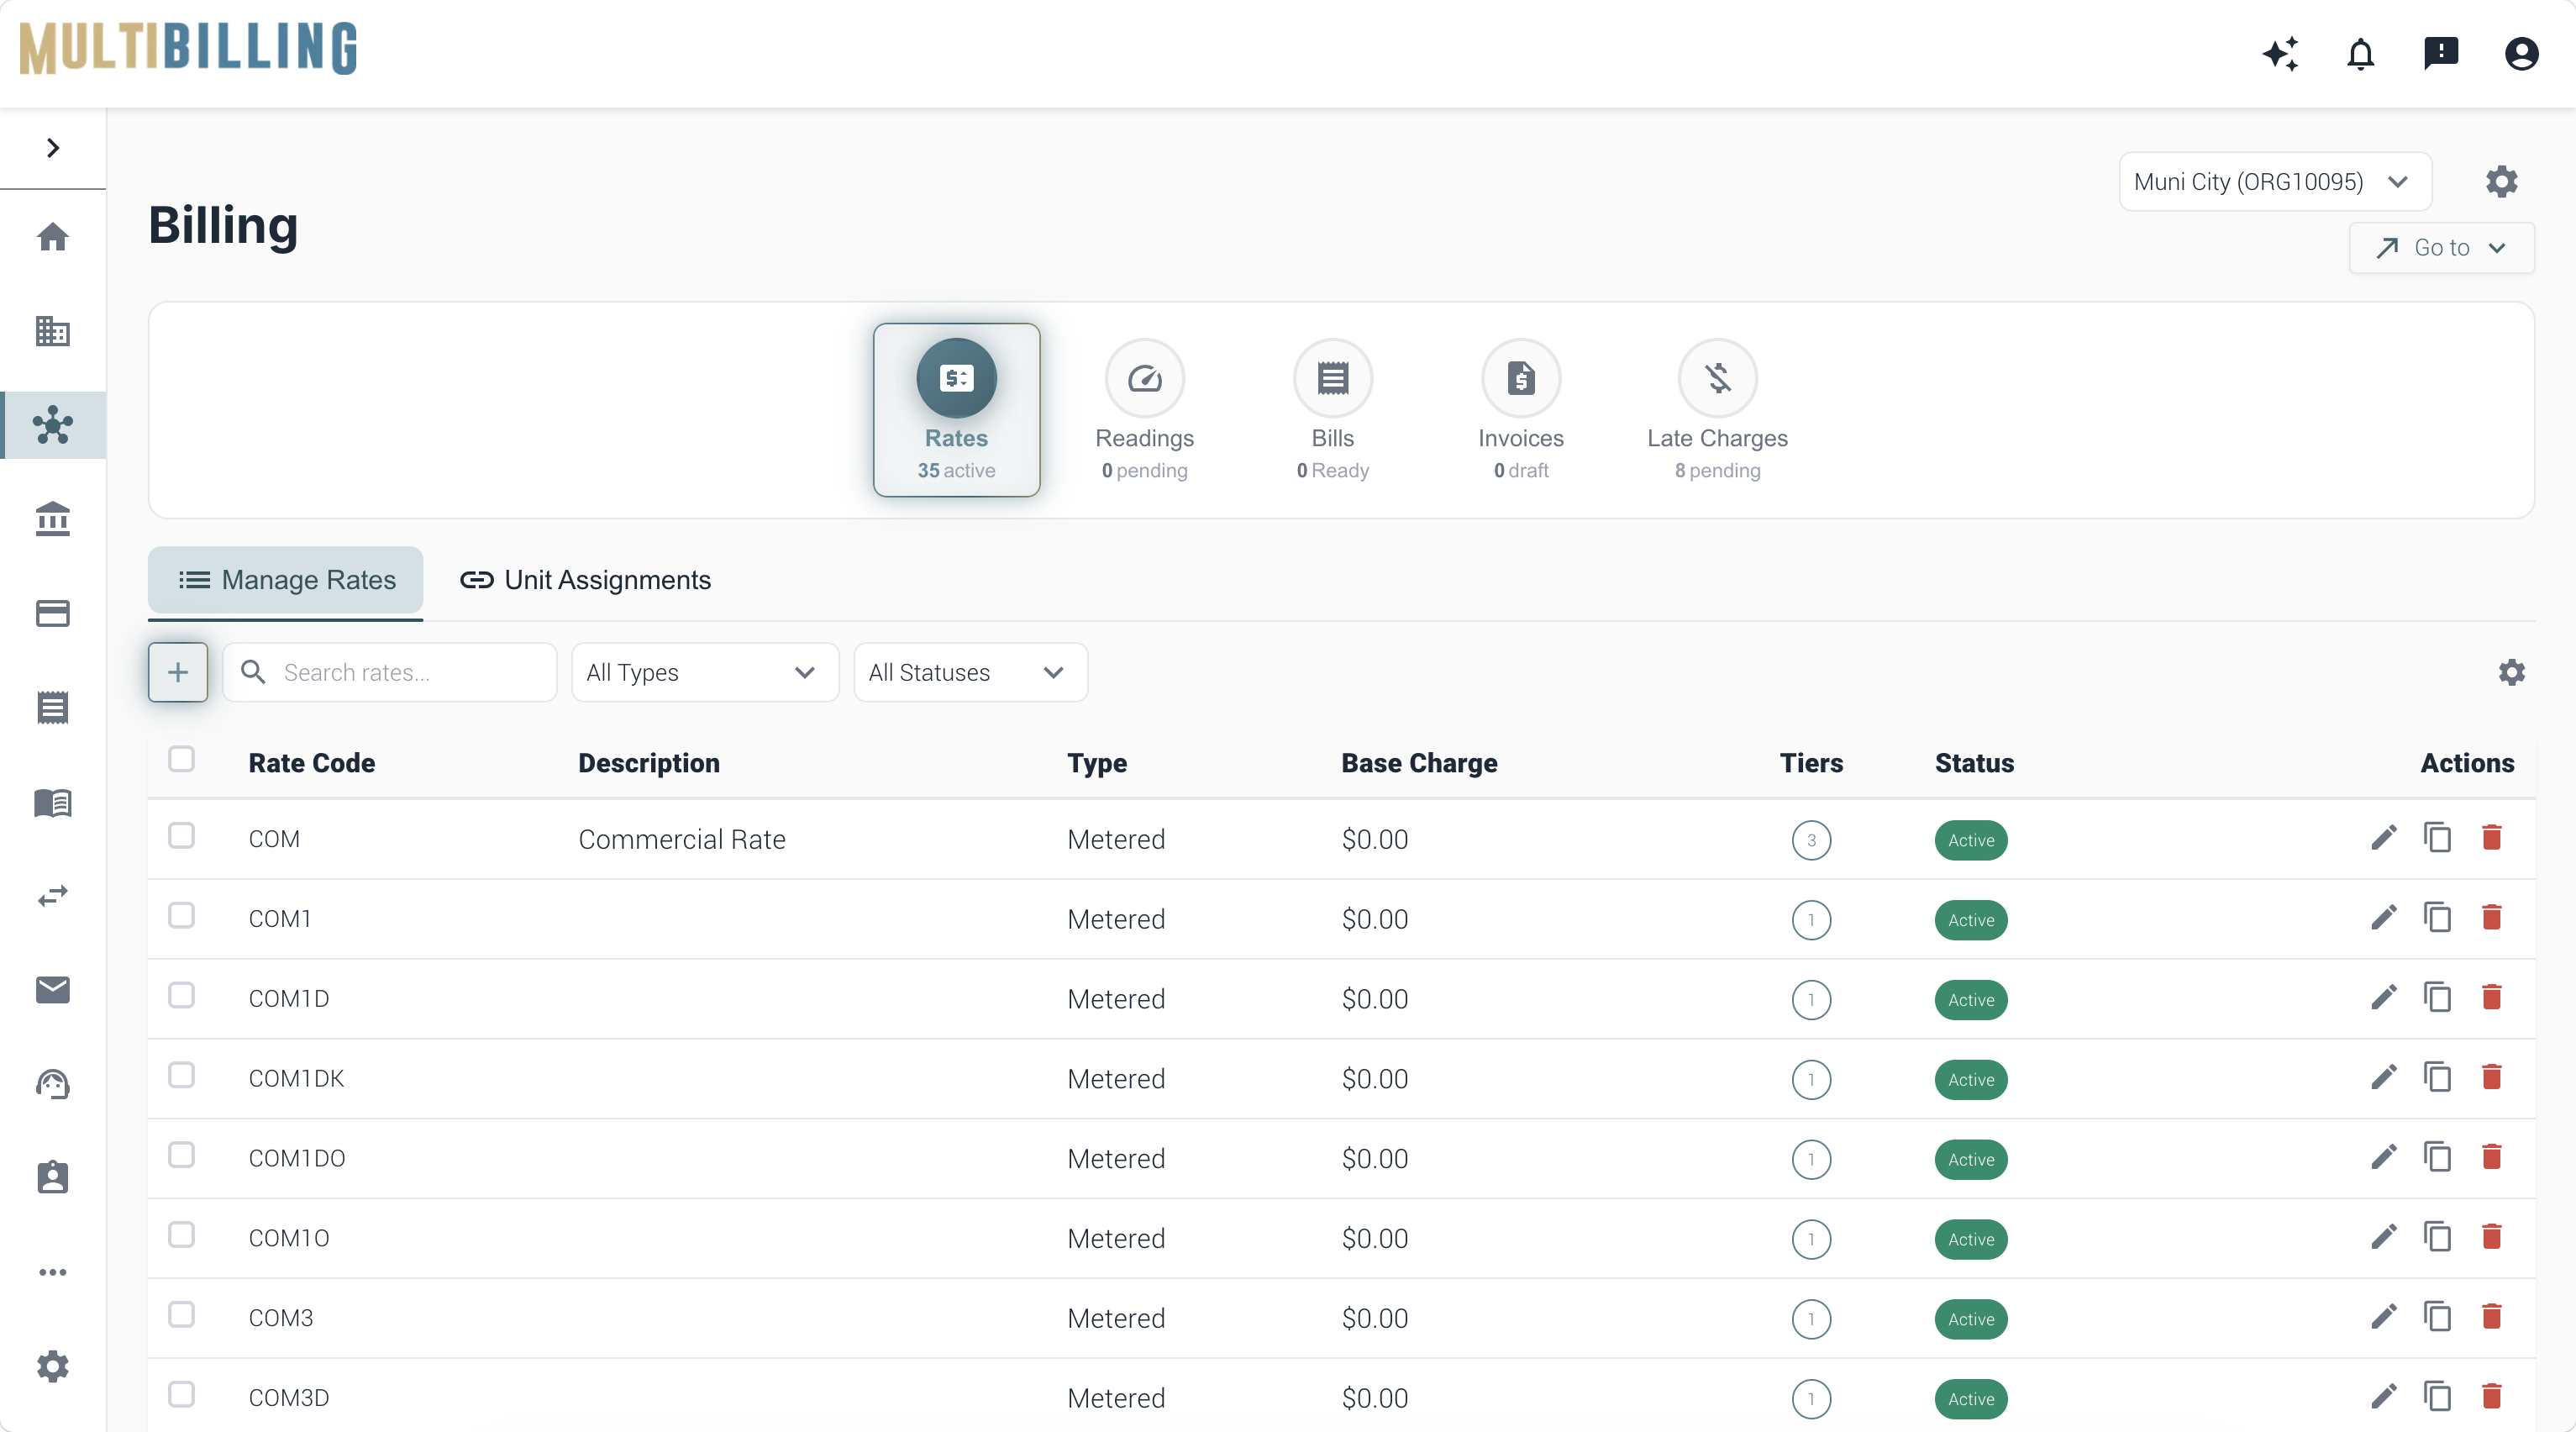Open the user account profile icon
Screen dimensions: 2576x1432
pos(2521,53)
